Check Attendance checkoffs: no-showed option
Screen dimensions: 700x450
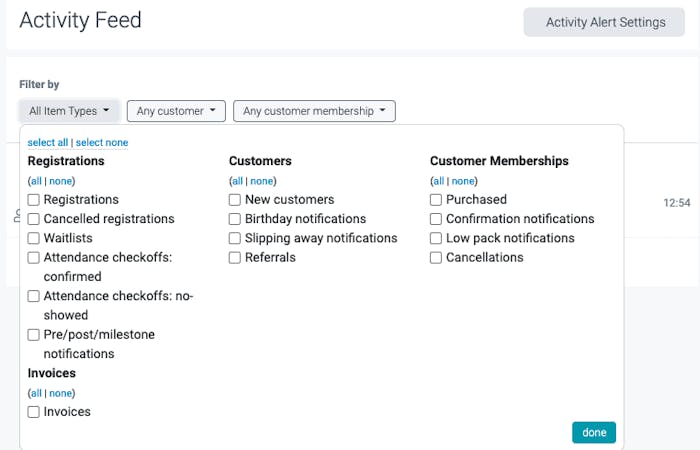34,296
